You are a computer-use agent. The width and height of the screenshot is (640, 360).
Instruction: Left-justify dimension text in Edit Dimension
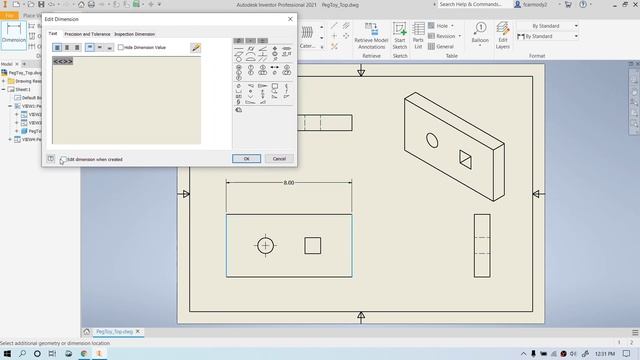click(58, 48)
